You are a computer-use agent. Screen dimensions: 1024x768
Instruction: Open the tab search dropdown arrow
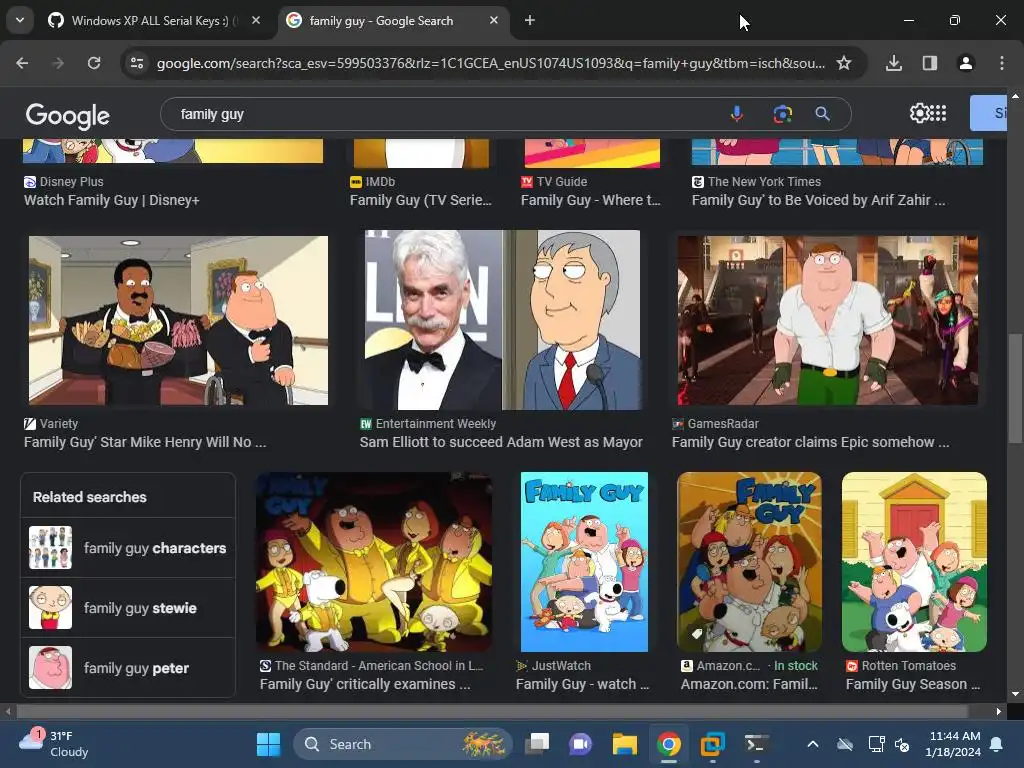pyautogui.click(x=20, y=20)
